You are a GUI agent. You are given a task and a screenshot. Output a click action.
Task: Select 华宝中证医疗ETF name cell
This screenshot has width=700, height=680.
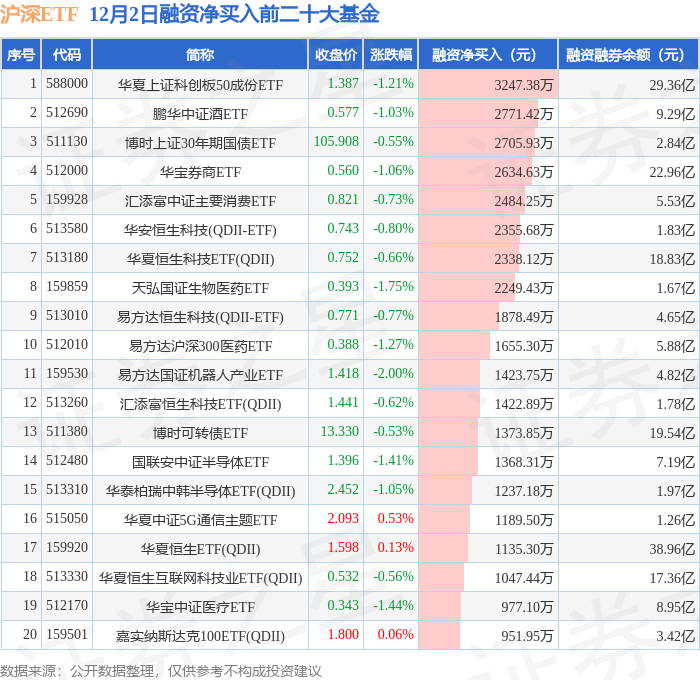click(200, 607)
